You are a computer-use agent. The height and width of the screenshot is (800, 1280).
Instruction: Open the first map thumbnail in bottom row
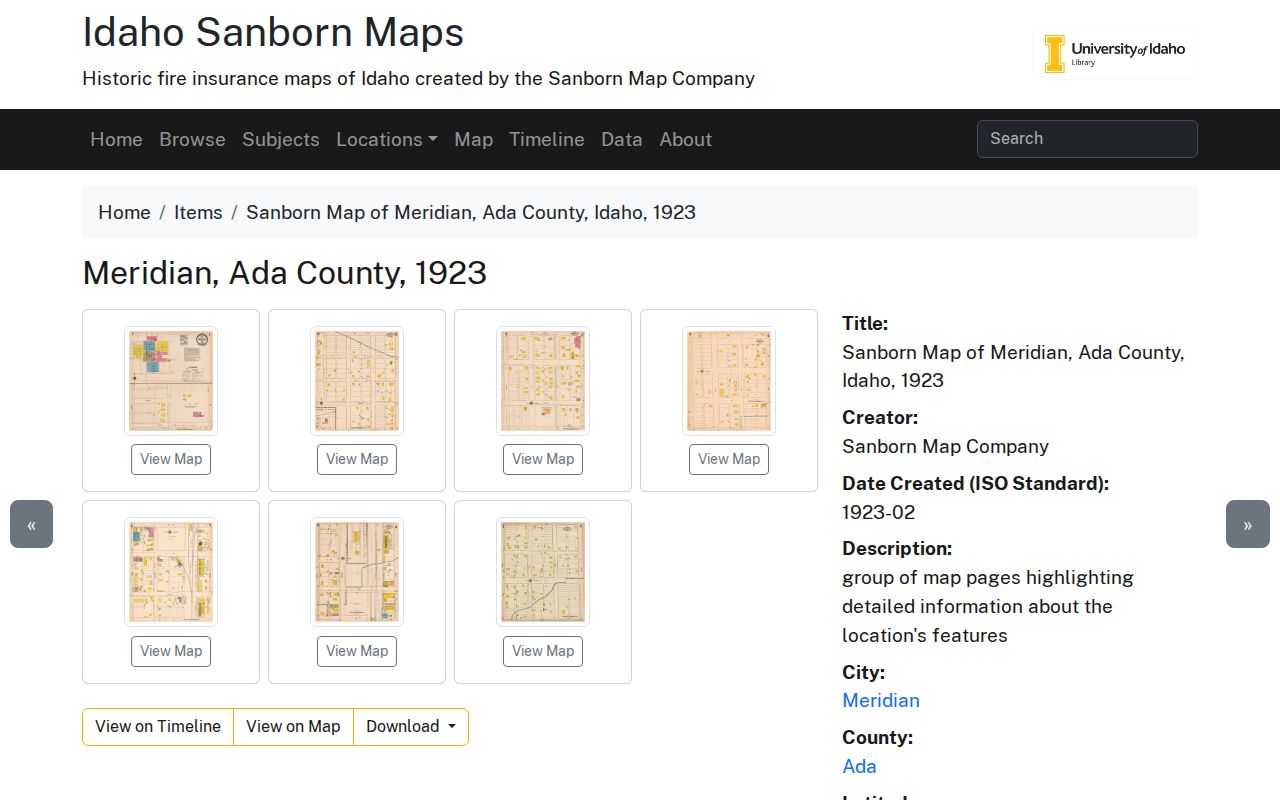click(171, 572)
